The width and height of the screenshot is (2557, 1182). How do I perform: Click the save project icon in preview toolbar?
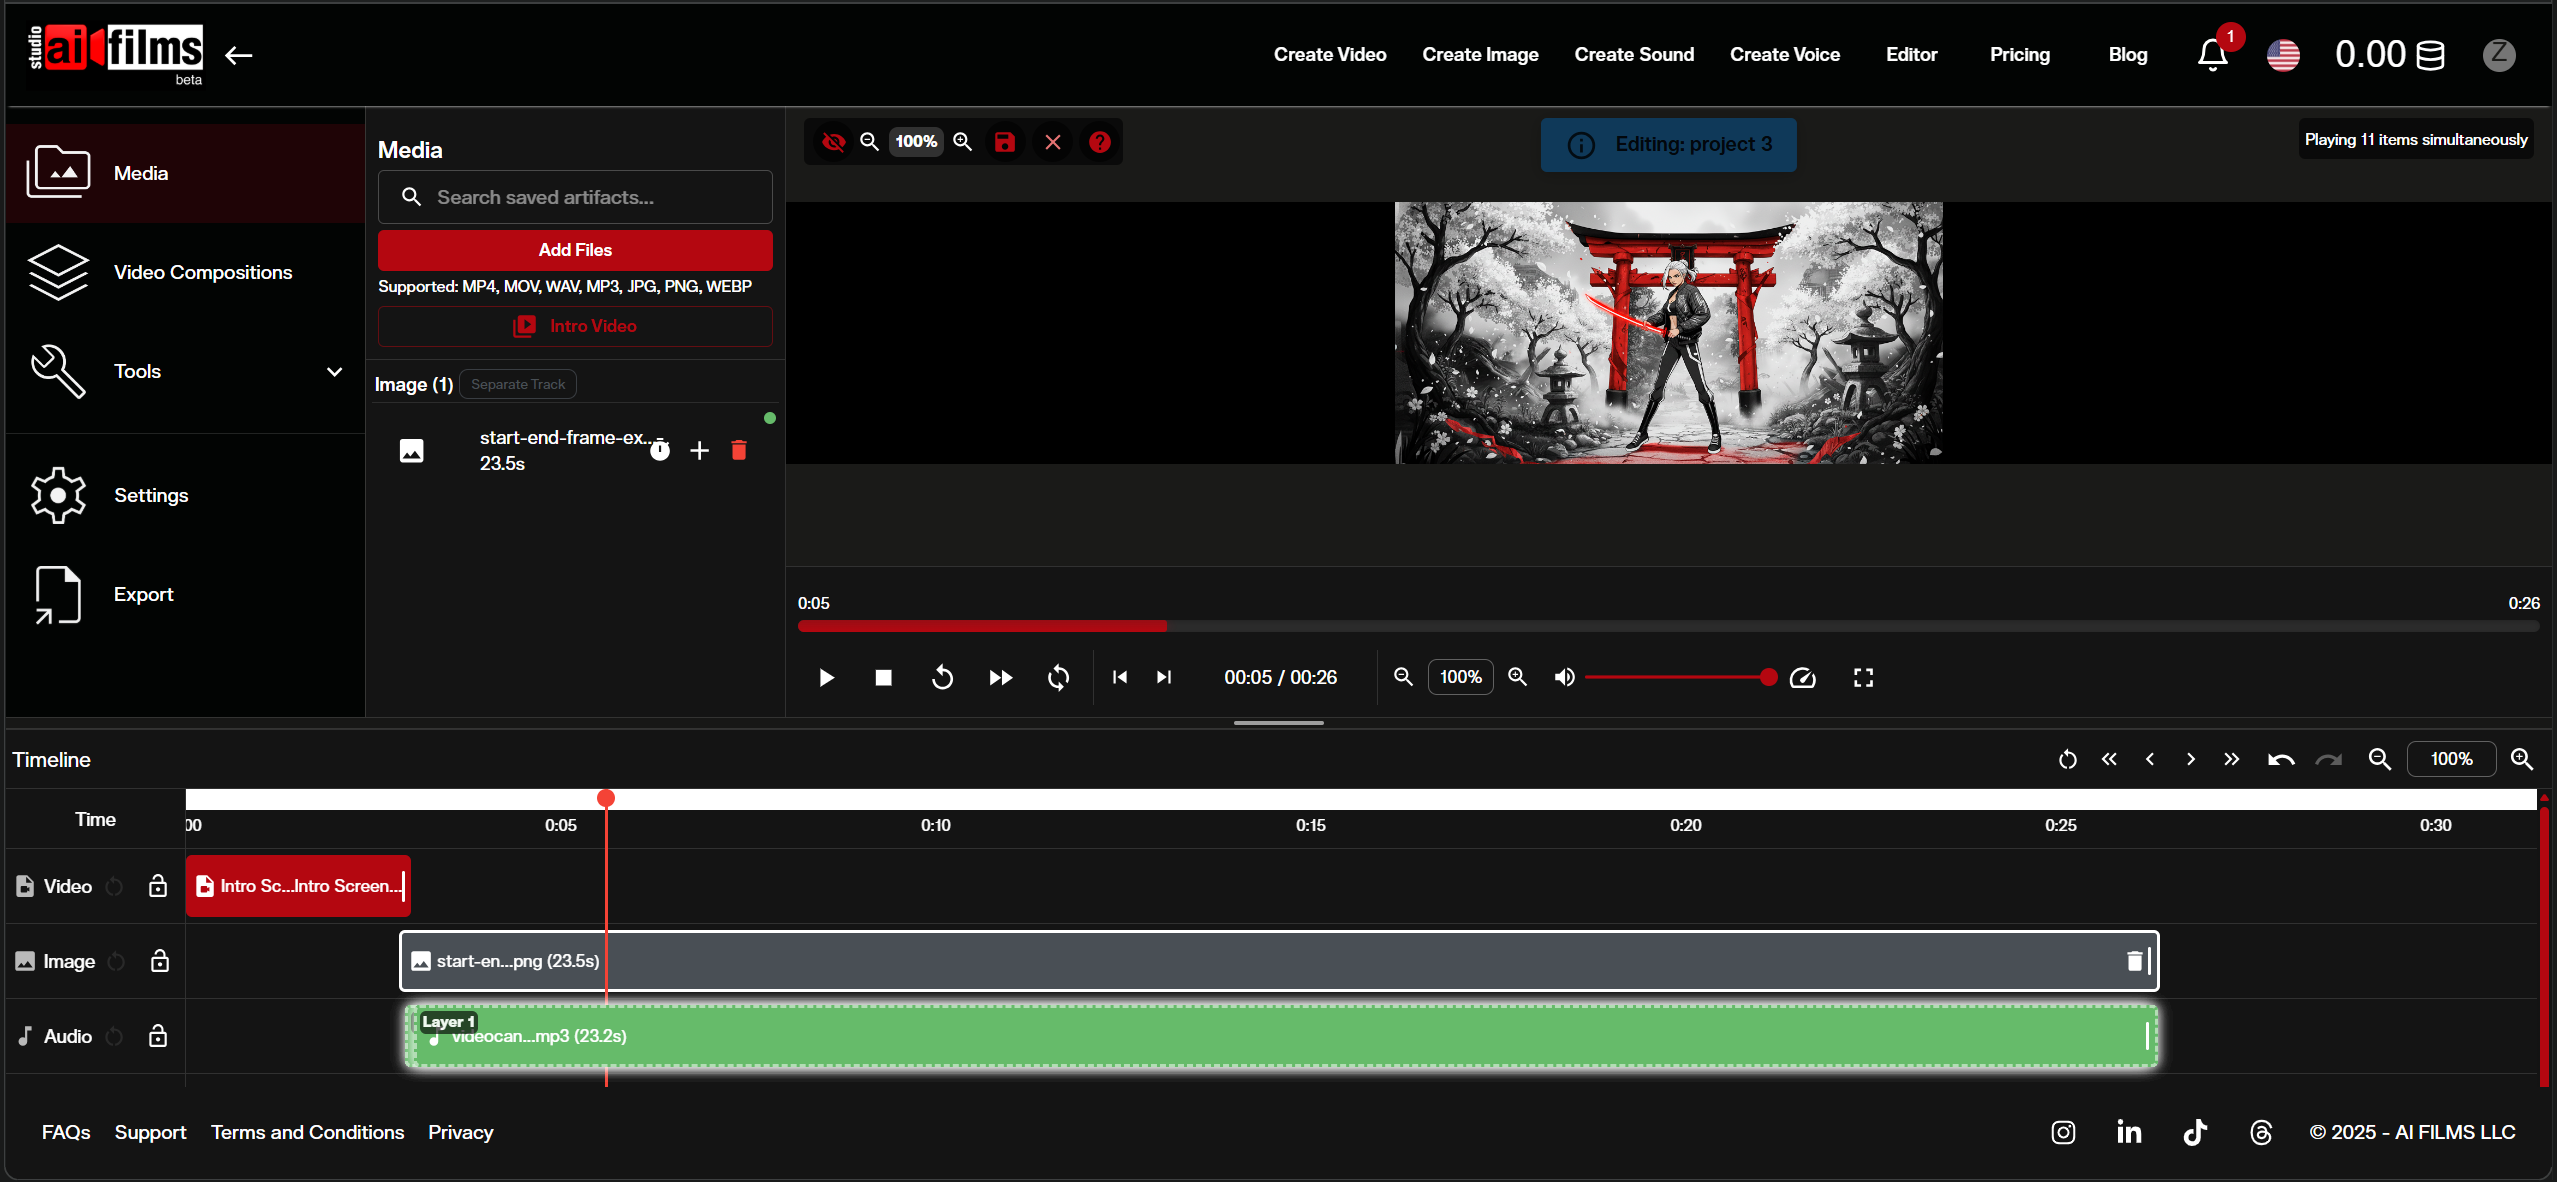[x=1004, y=142]
